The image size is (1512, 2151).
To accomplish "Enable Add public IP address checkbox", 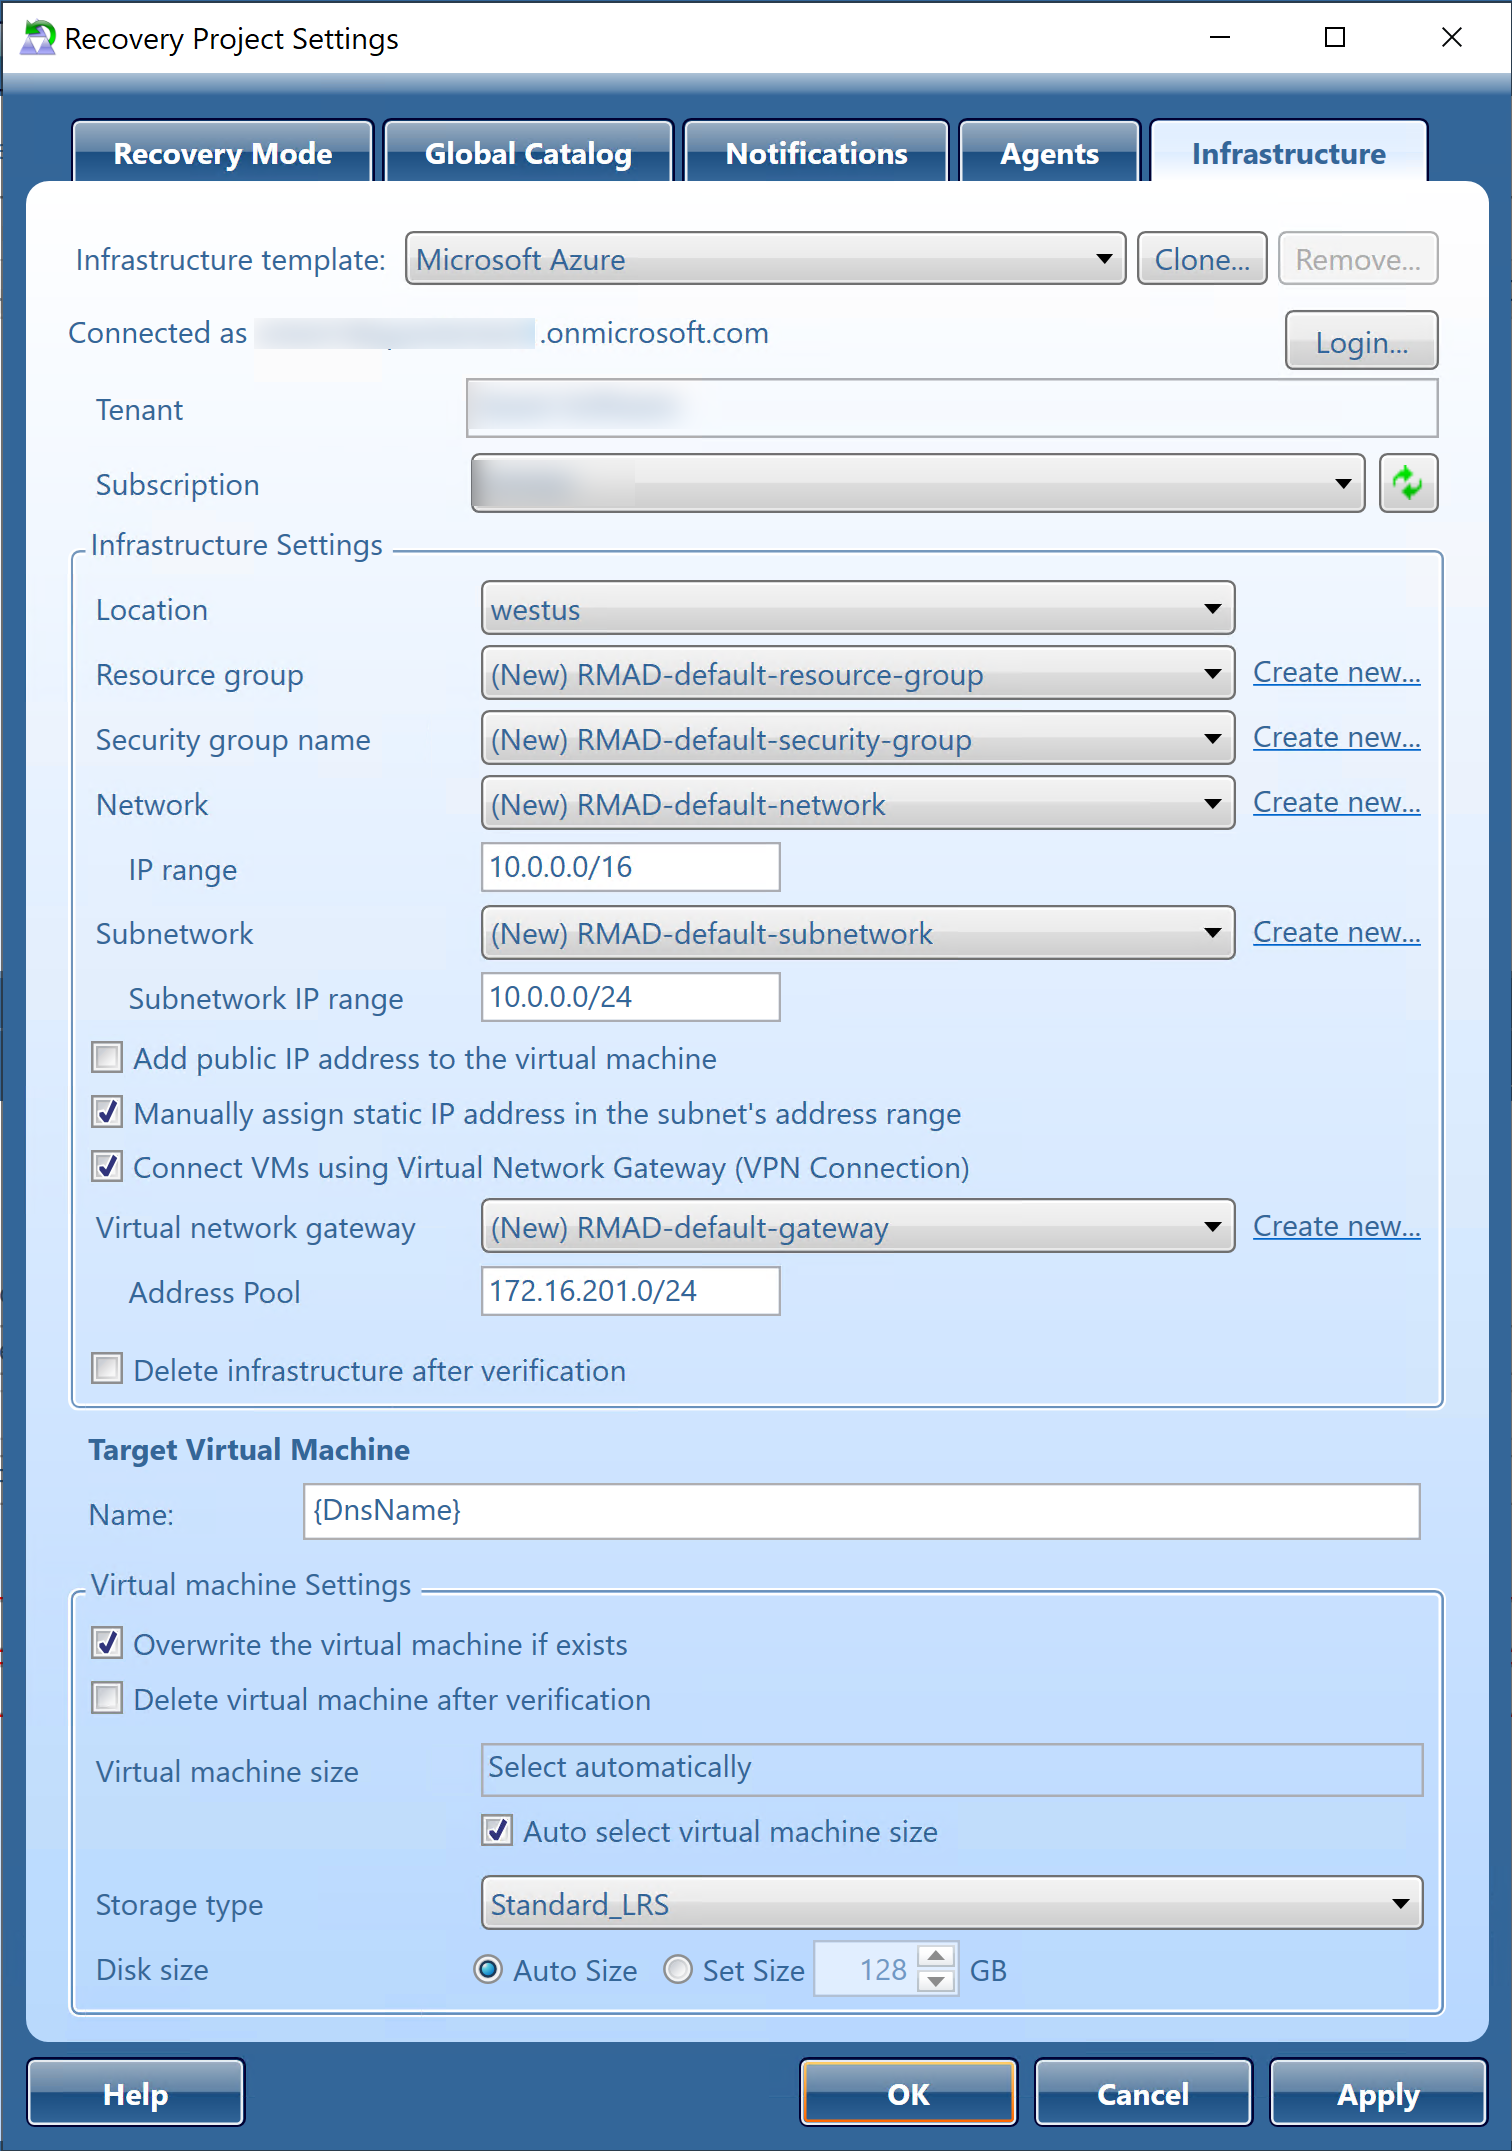I will (107, 1058).
